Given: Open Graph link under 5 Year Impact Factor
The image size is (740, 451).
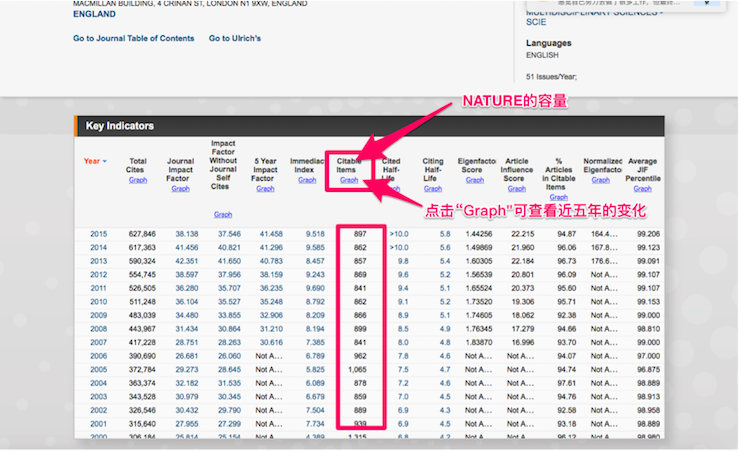Looking at the screenshot, I should (265, 188).
